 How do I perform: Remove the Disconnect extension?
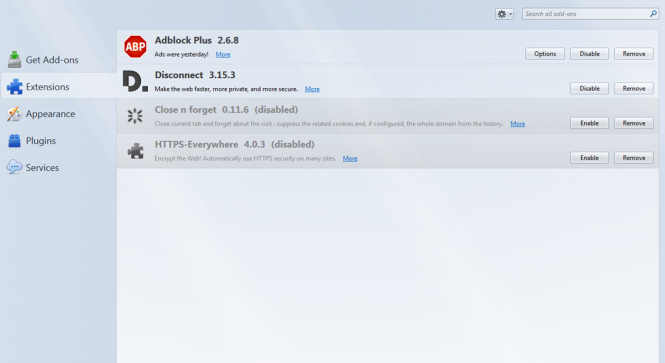[634, 89]
